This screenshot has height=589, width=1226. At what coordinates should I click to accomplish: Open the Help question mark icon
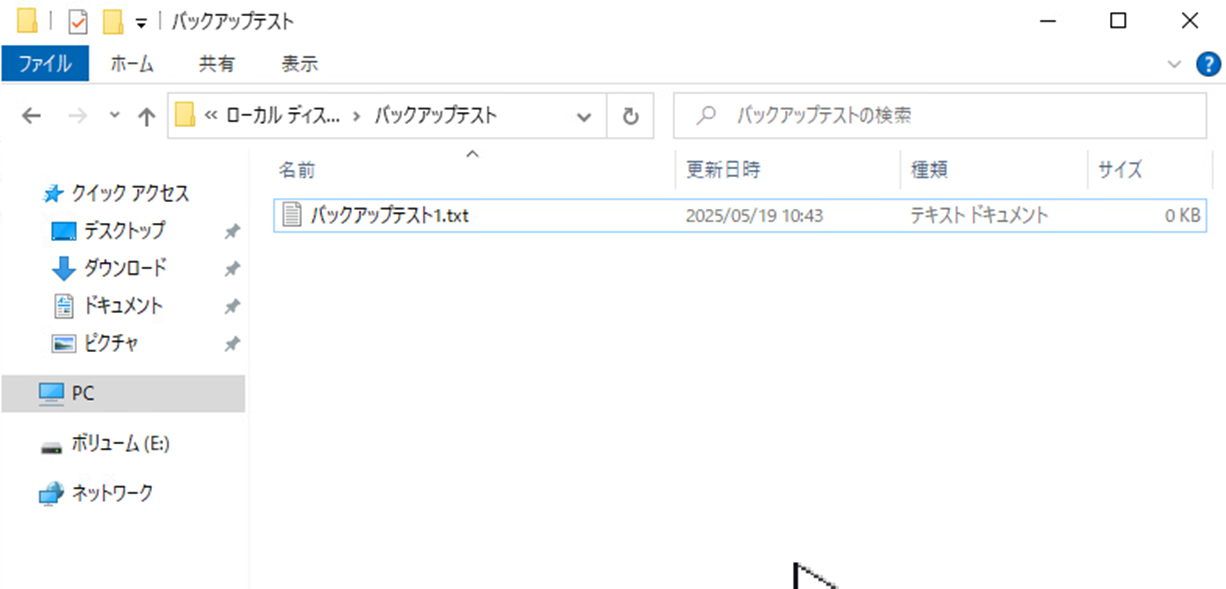tap(1208, 64)
